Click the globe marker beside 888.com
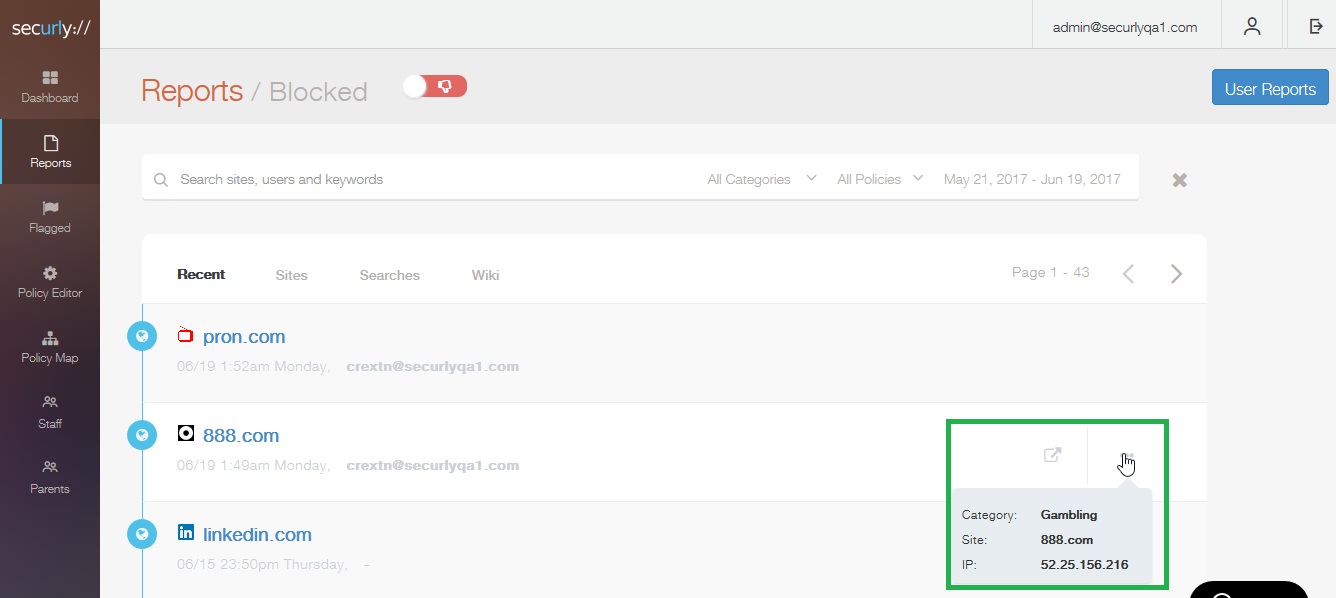This screenshot has height=598, width=1336. [142, 435]
